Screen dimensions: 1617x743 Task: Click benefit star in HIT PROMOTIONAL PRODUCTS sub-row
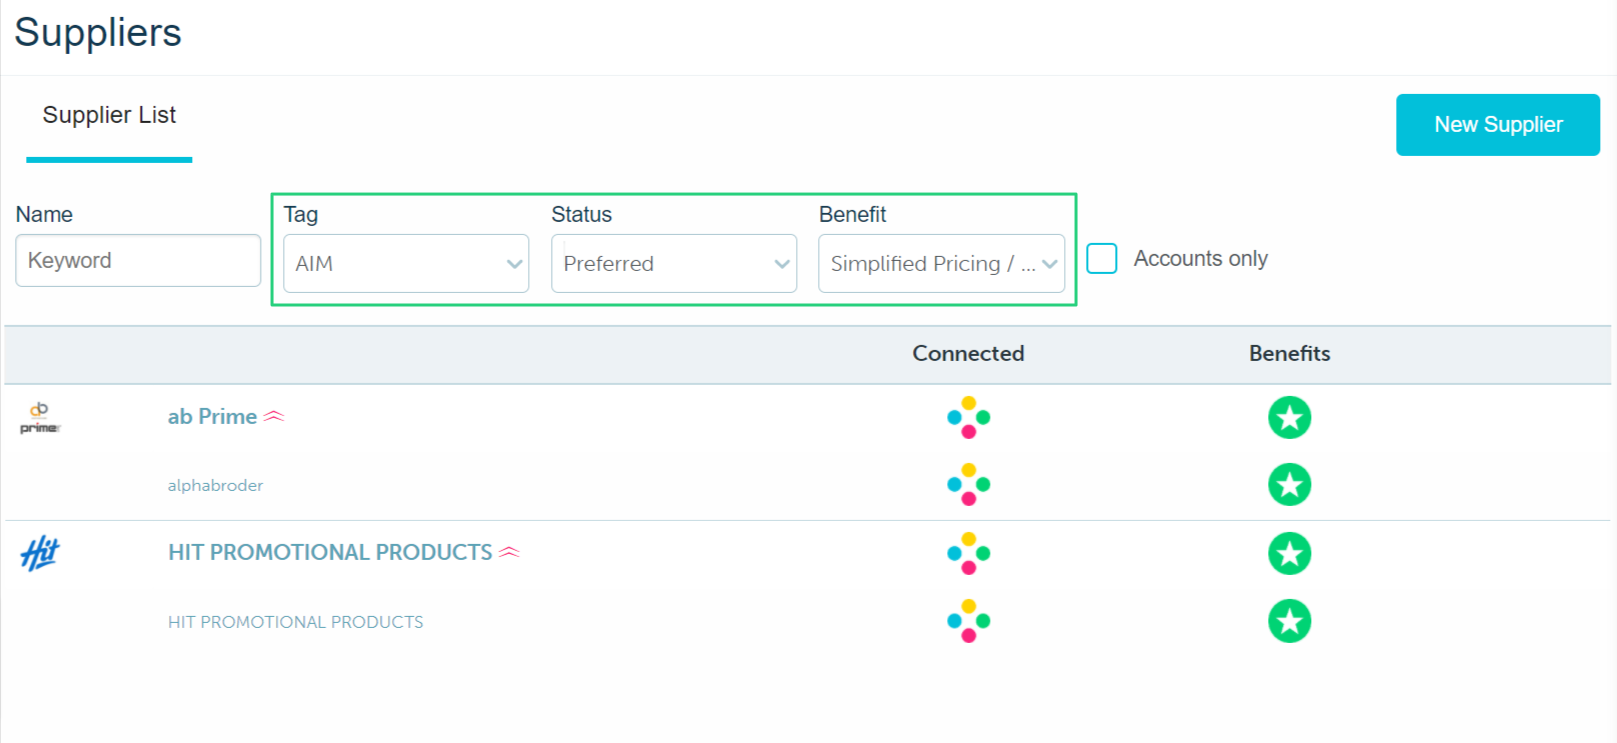tap(1290, 621)
